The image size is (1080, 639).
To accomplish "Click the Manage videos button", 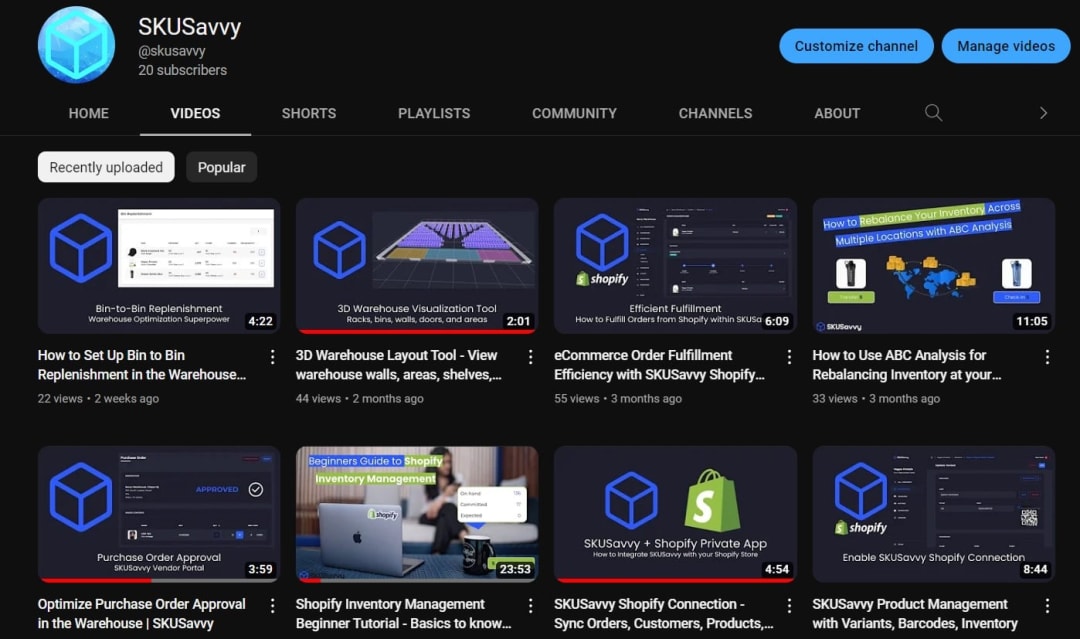I will (x=1006, y=46).
